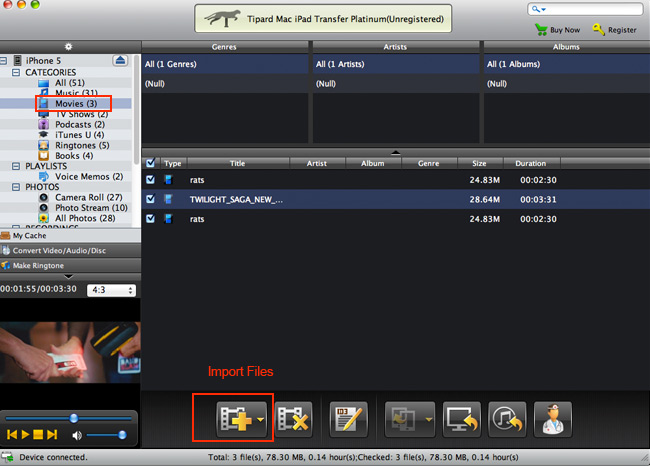Click the Voice Memos icon
The image size is (650, 466).
[44, 177]
